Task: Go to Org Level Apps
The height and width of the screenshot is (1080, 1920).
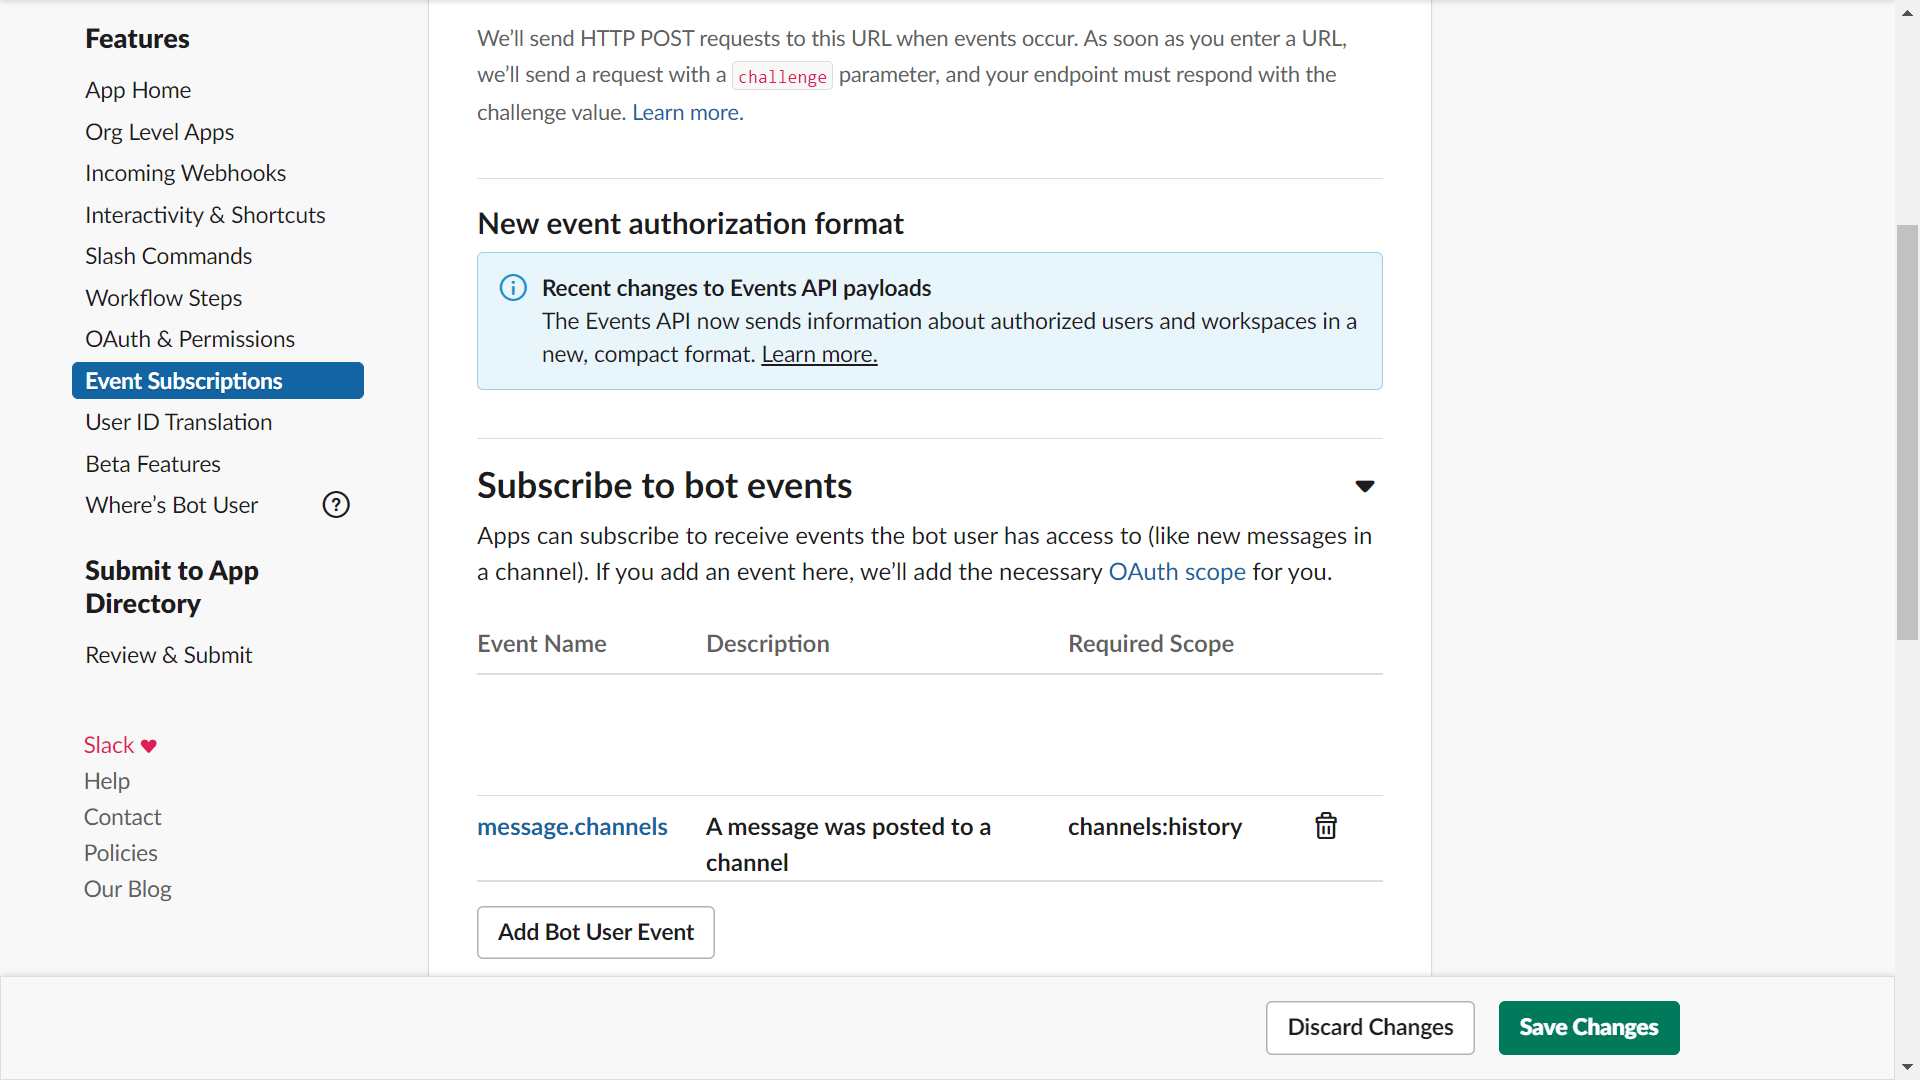Action: (160, 132)
